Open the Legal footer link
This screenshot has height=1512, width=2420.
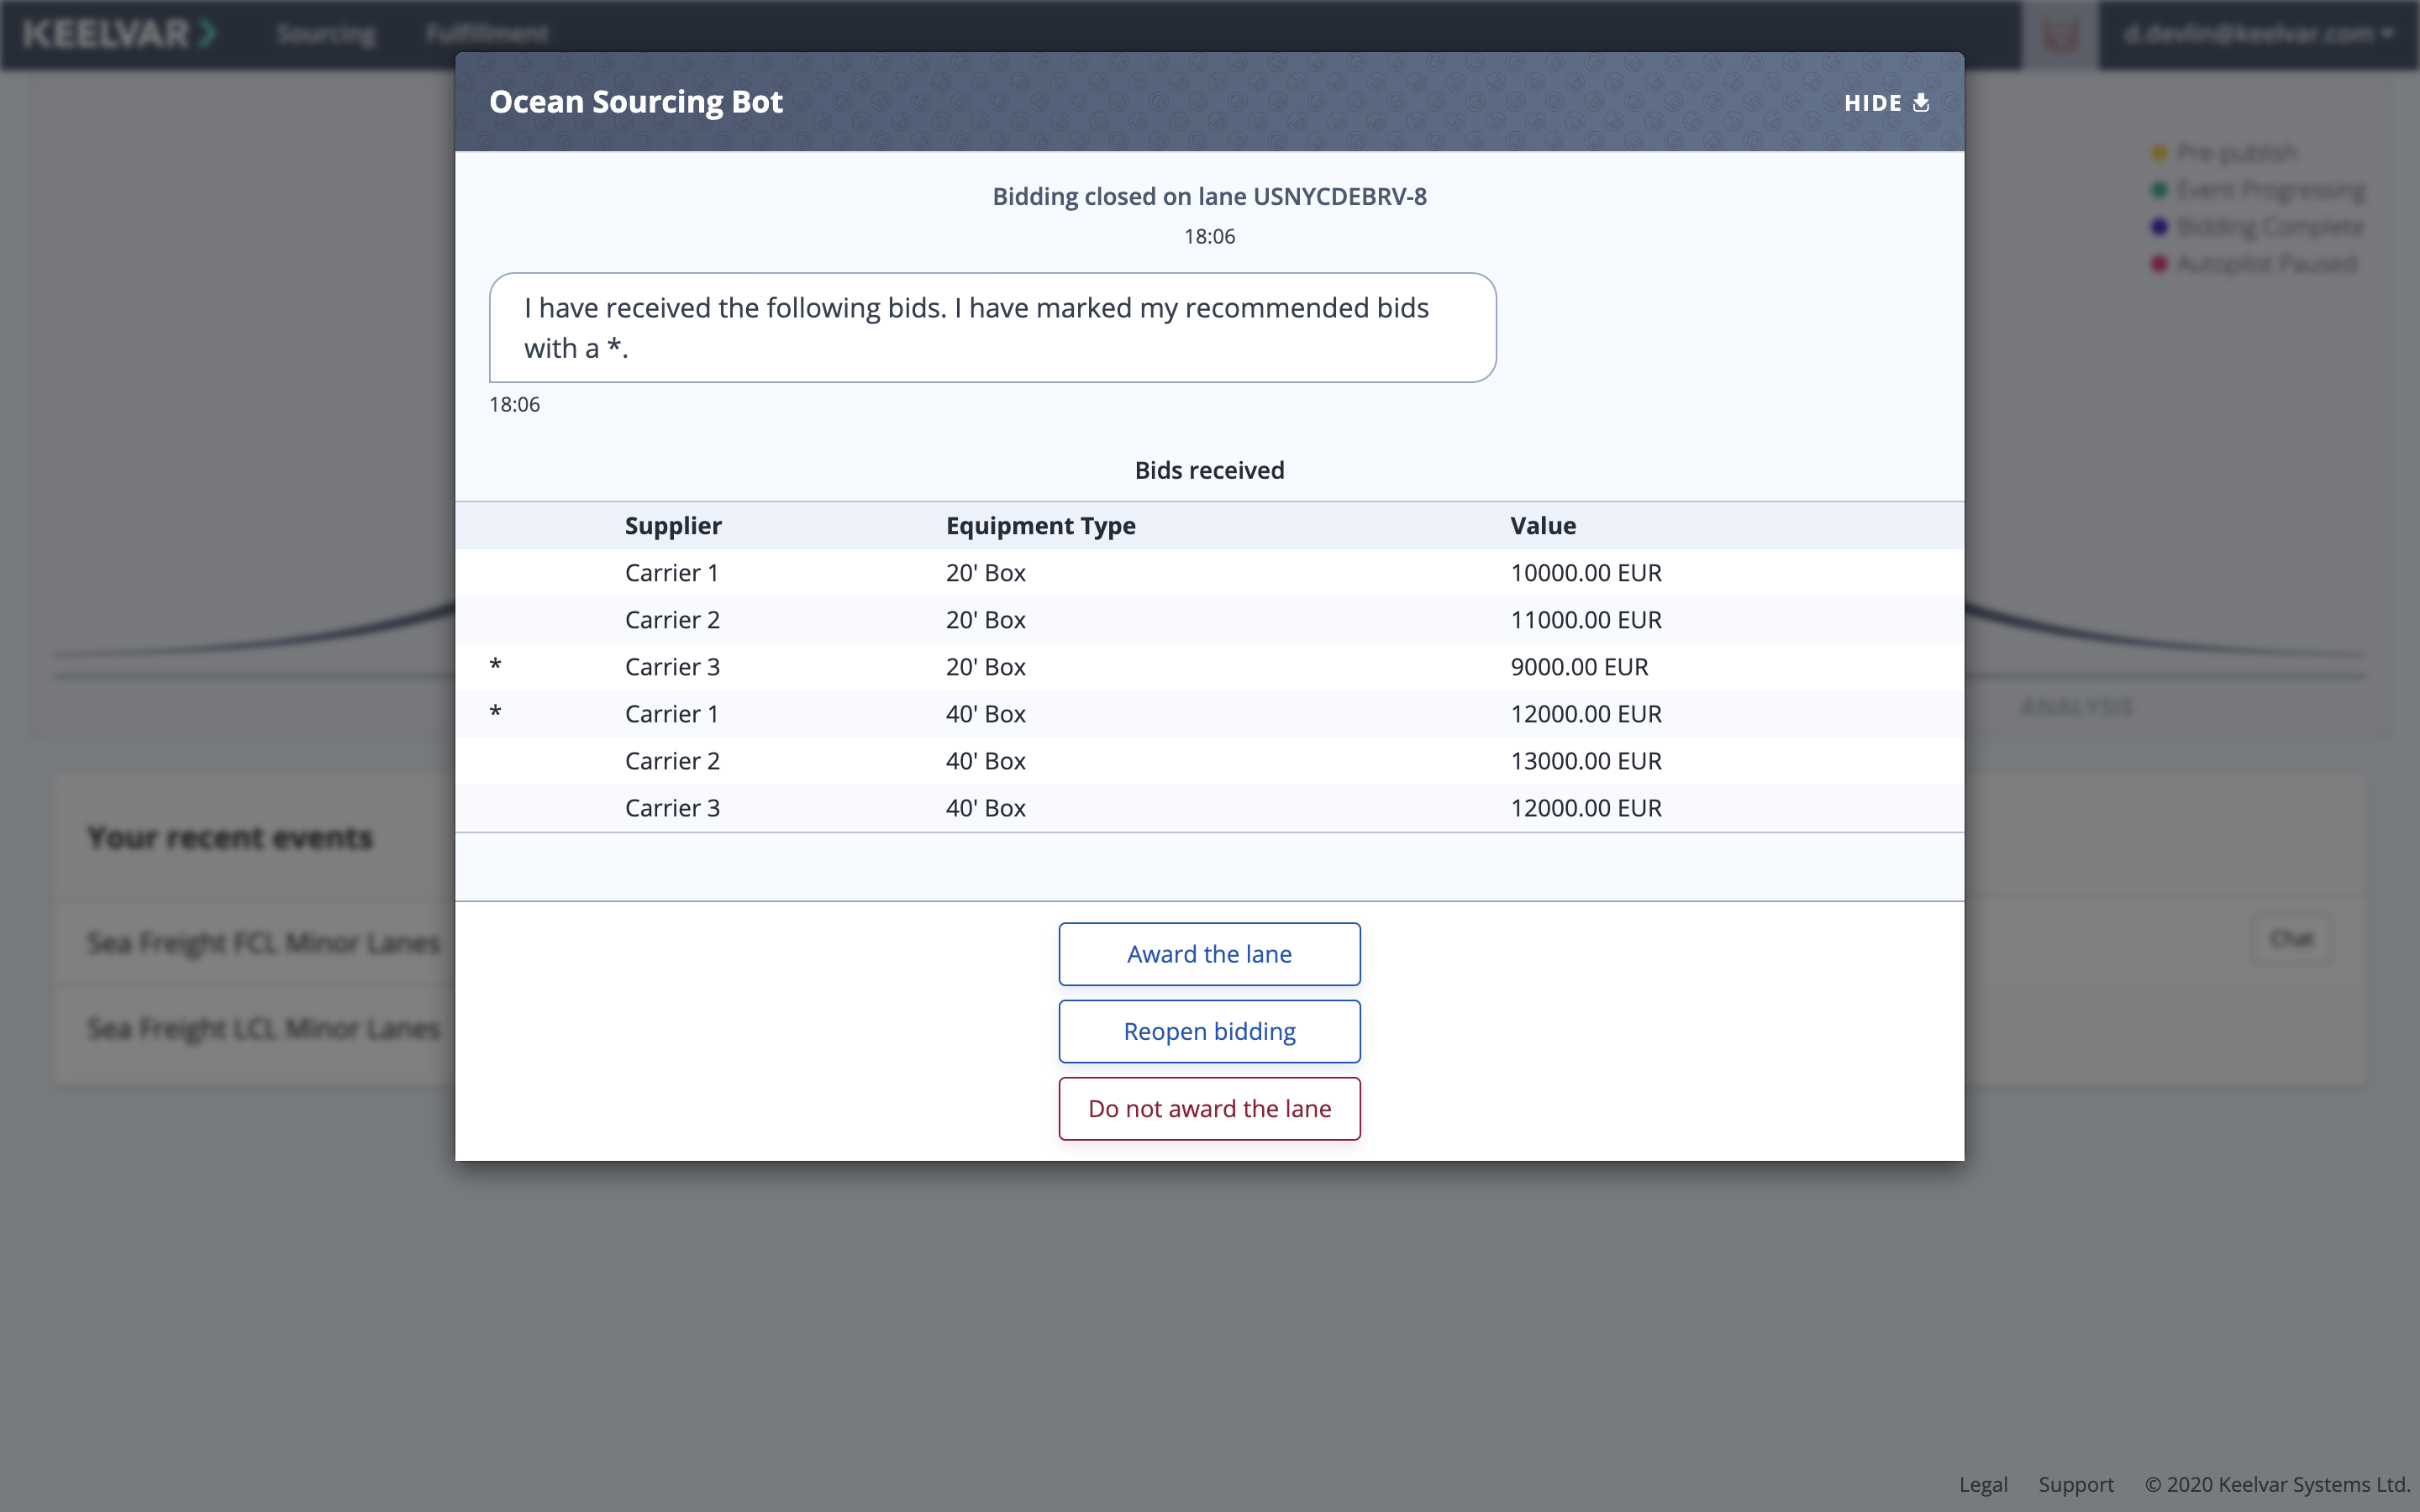click(1982, 1484)
